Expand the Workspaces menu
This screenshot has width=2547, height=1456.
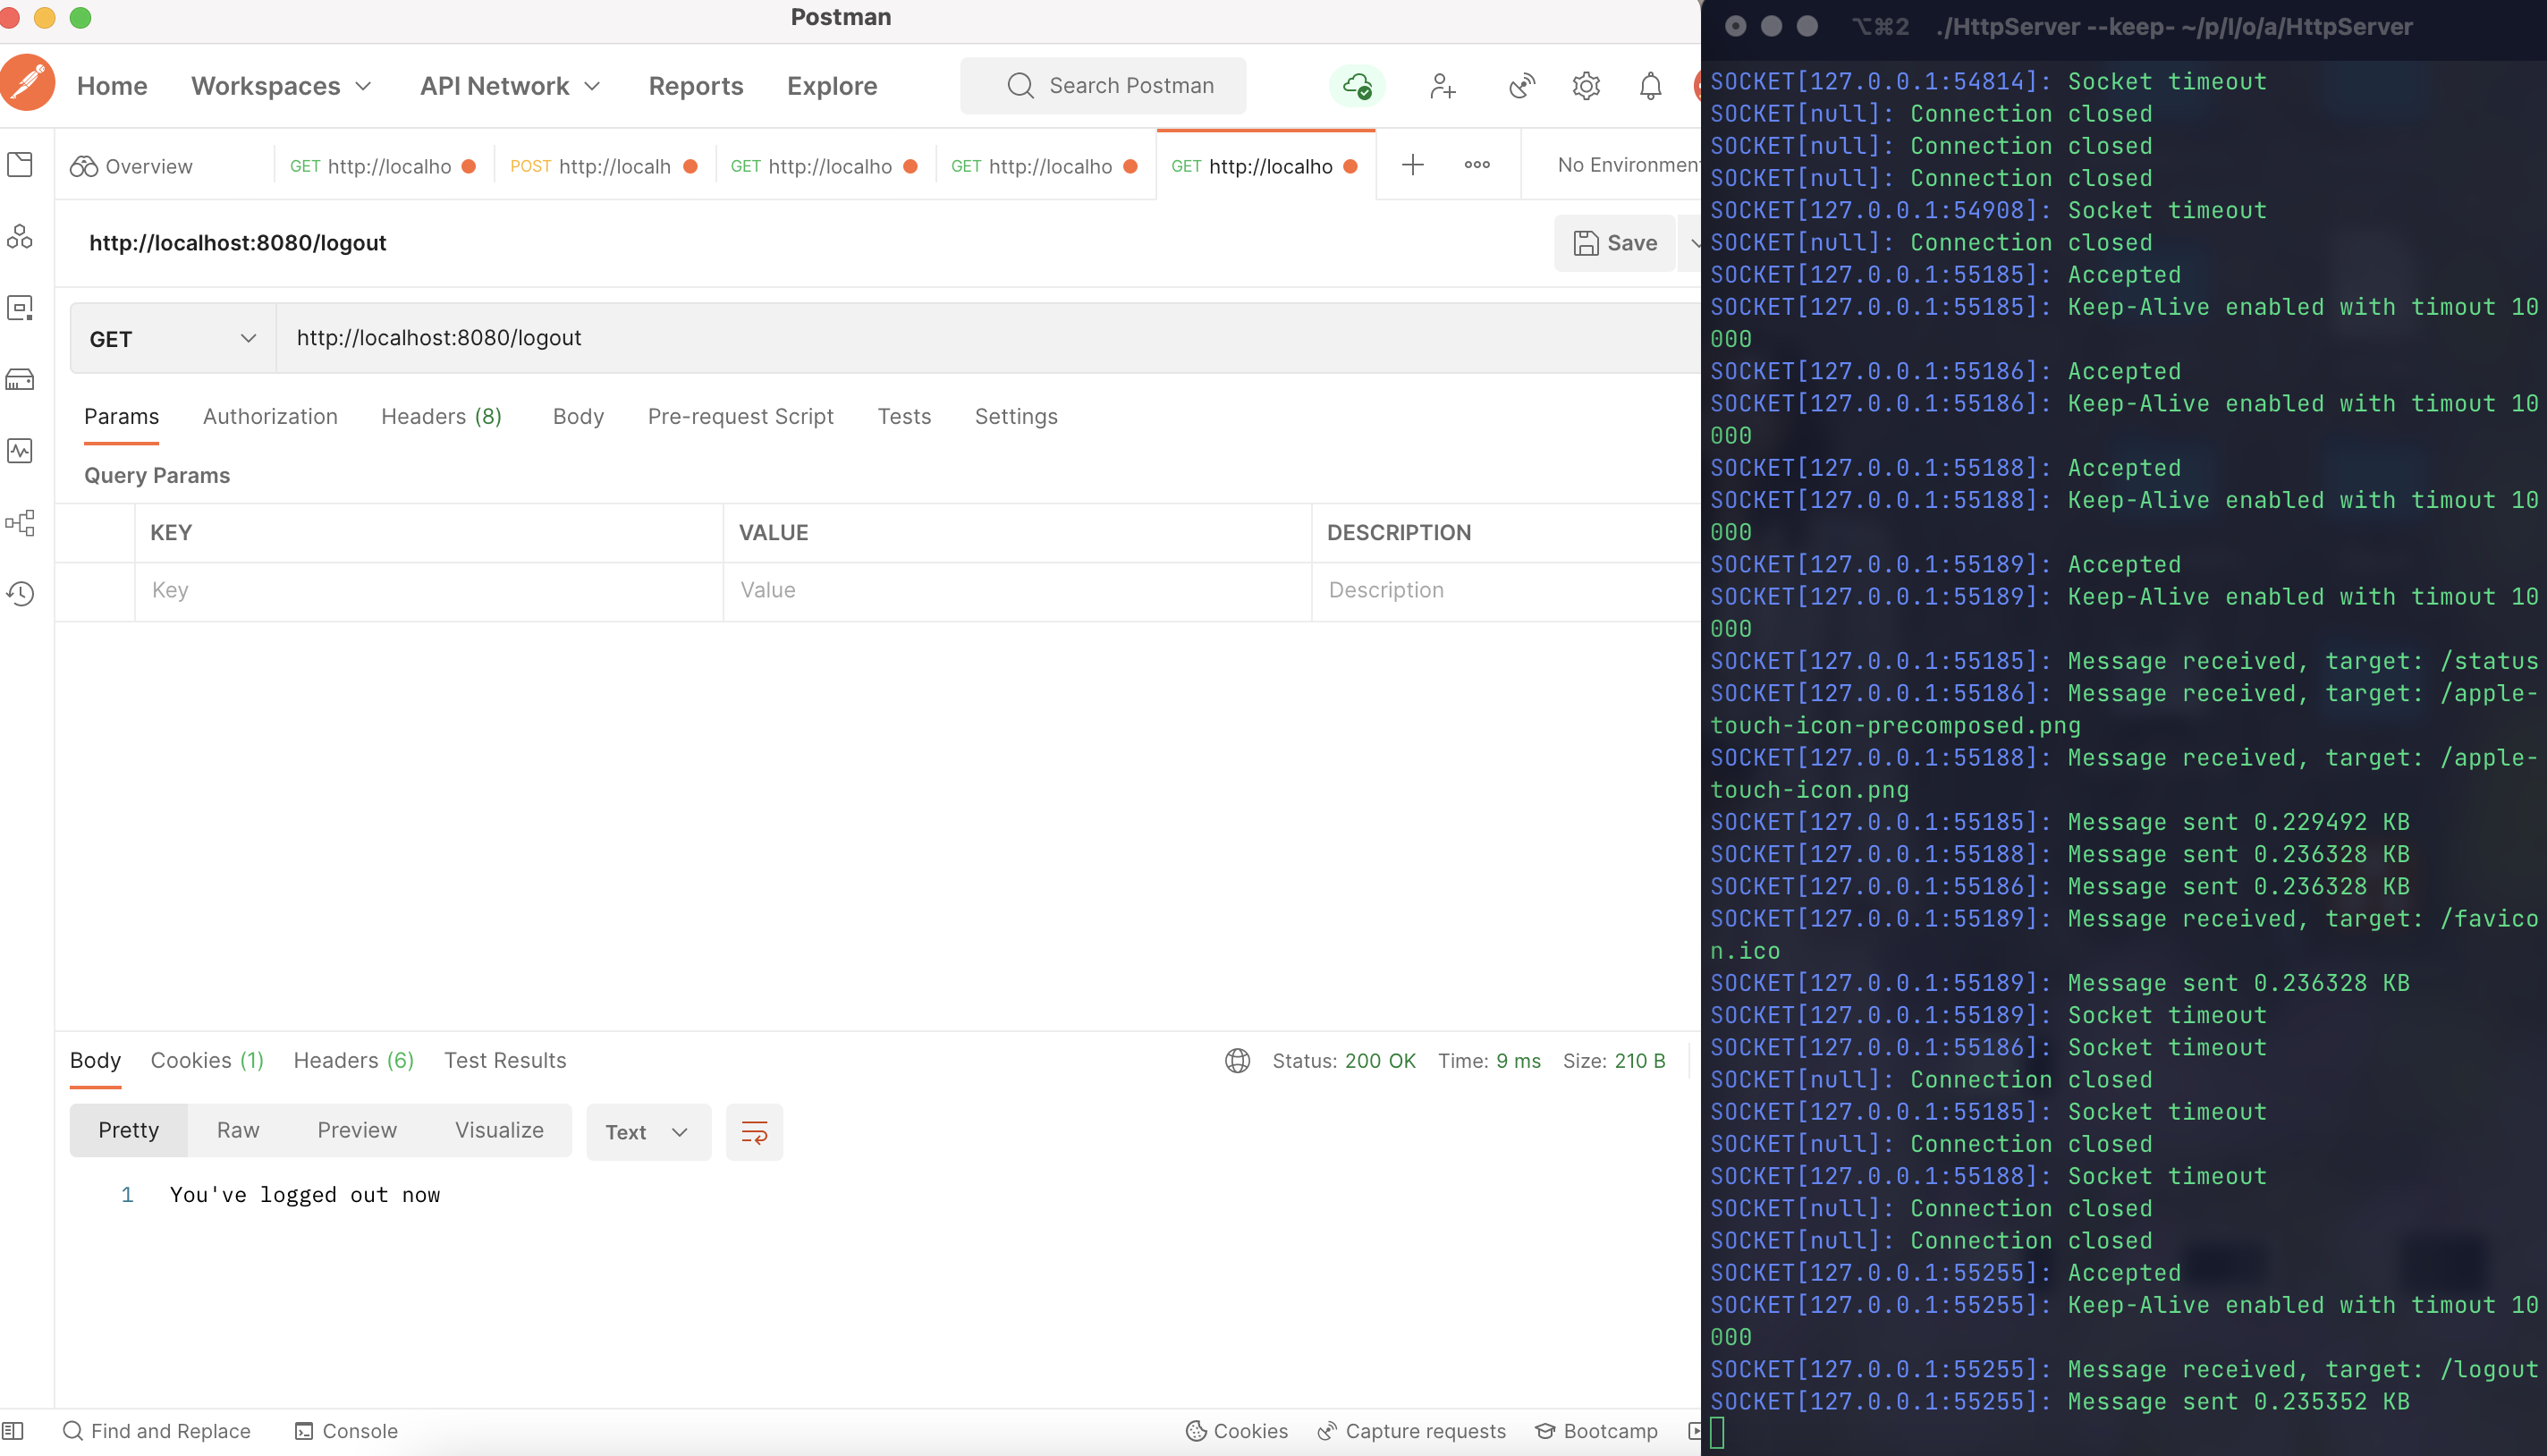(x=281, y=86)
